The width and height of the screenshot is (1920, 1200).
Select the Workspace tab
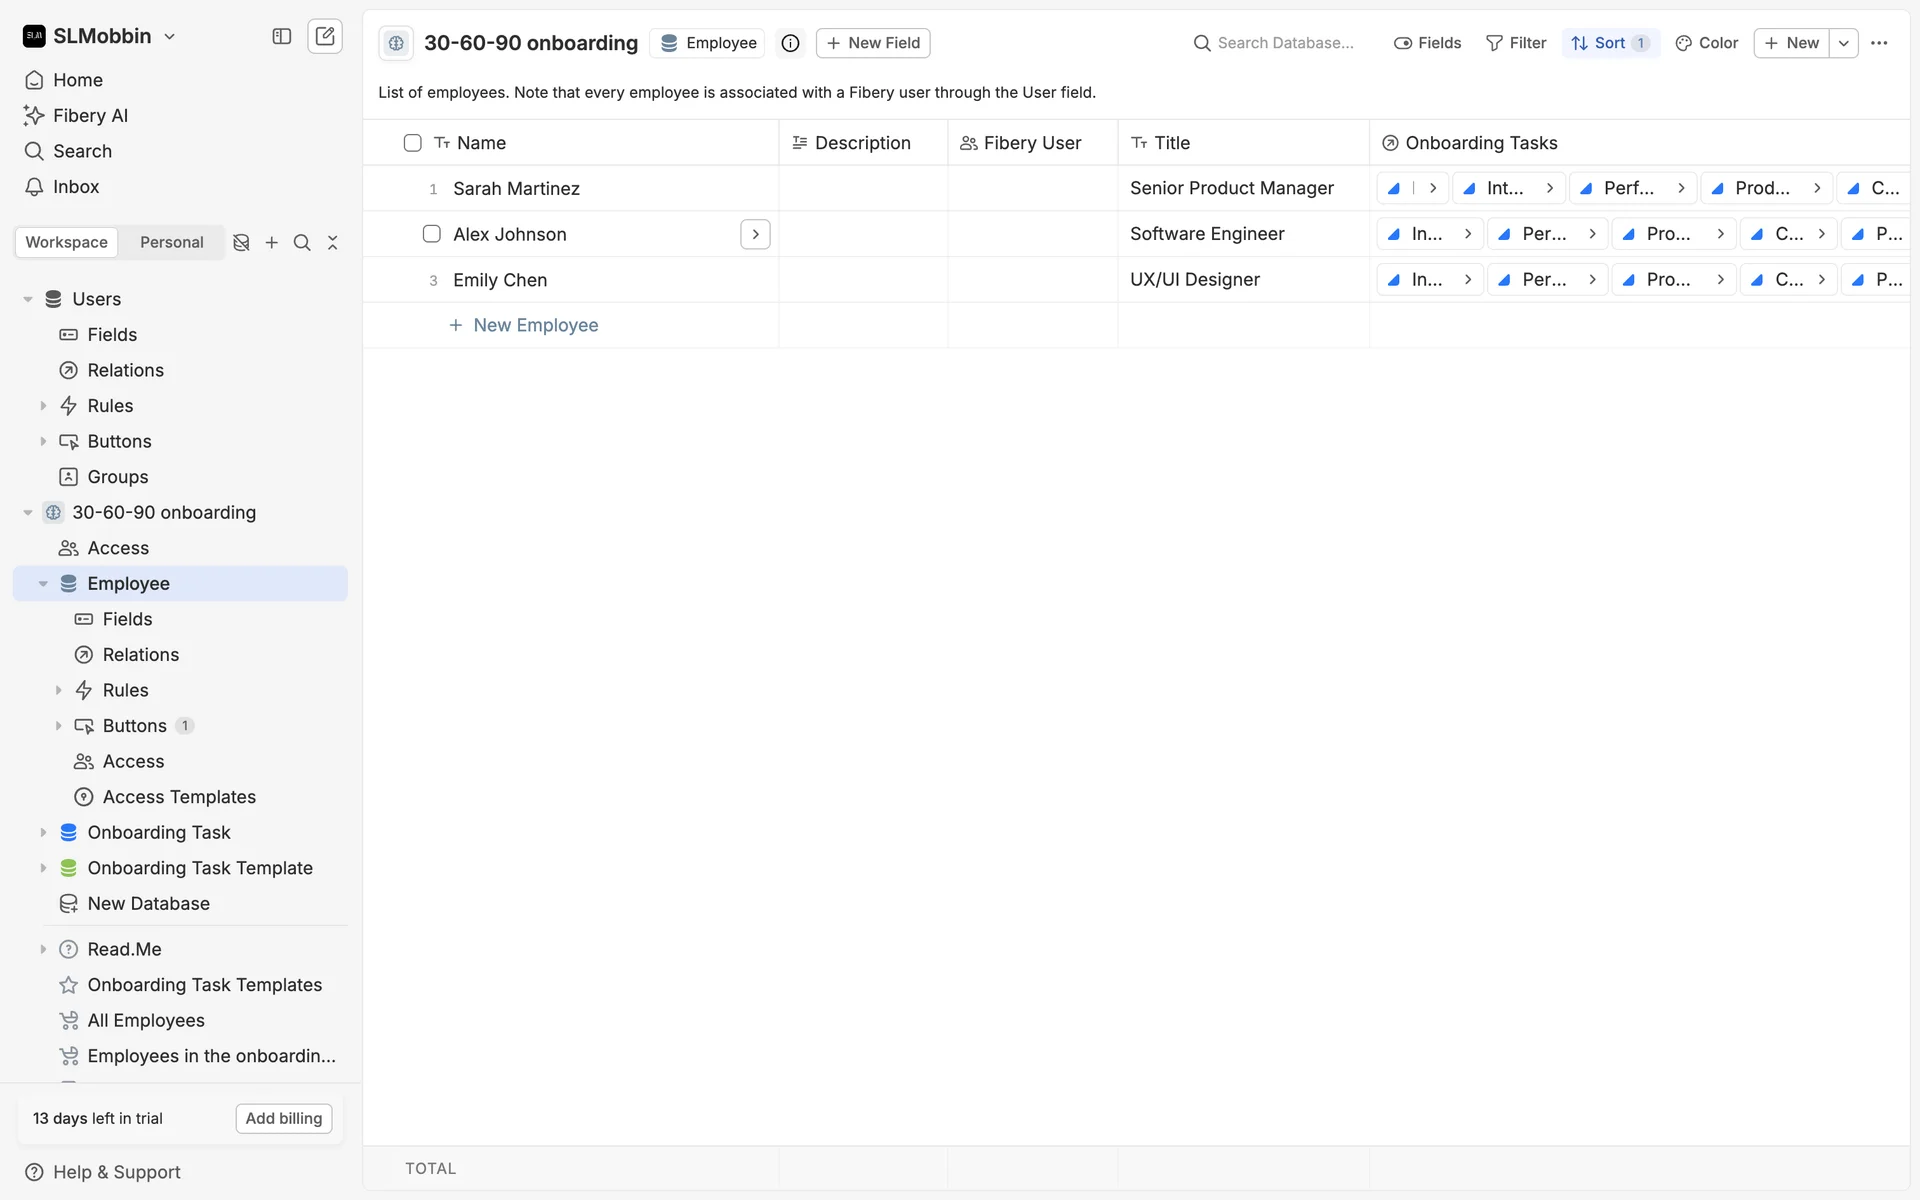tap(66, 243)
